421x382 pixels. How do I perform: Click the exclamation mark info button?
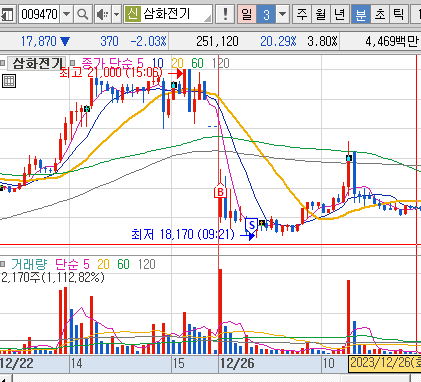tap(225, 14)
